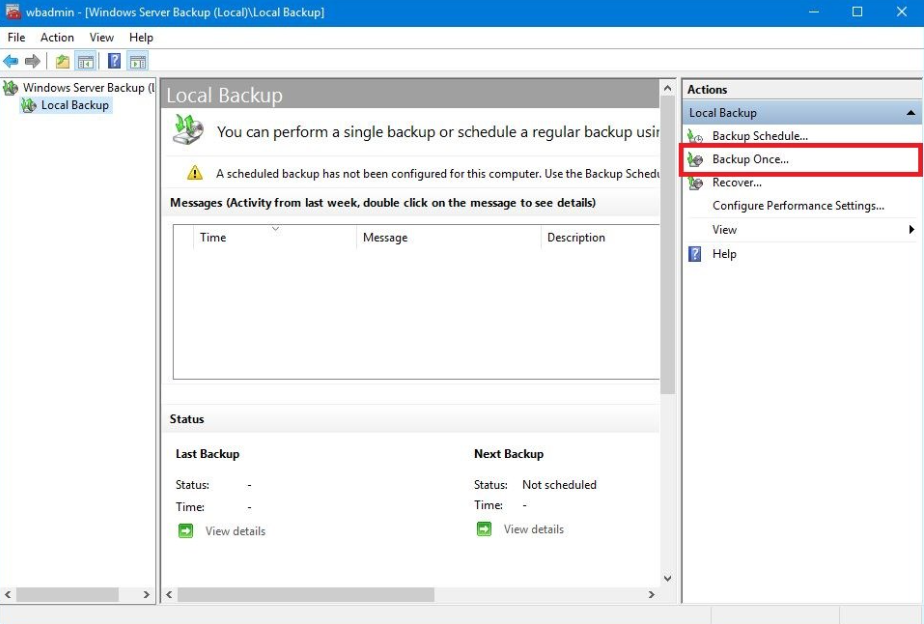This screenshot has width=924, height=624.
Task: Select Local Backup in the console tree
Action: click(75, 105)
